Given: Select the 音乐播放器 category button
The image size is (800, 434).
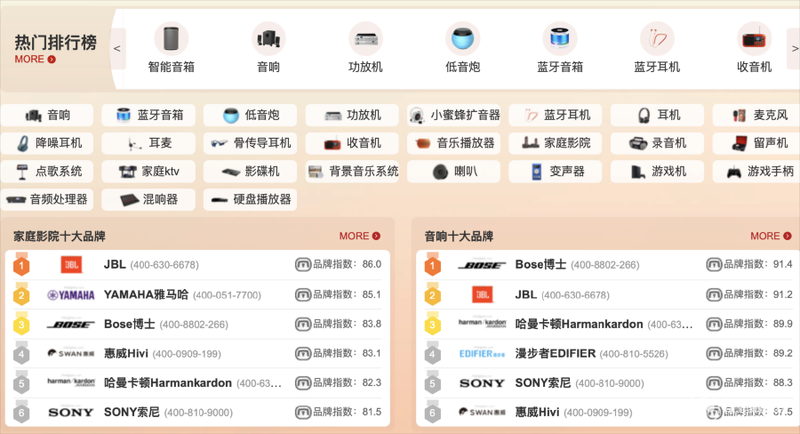Looking at the screenshot, I should (454, 143).
